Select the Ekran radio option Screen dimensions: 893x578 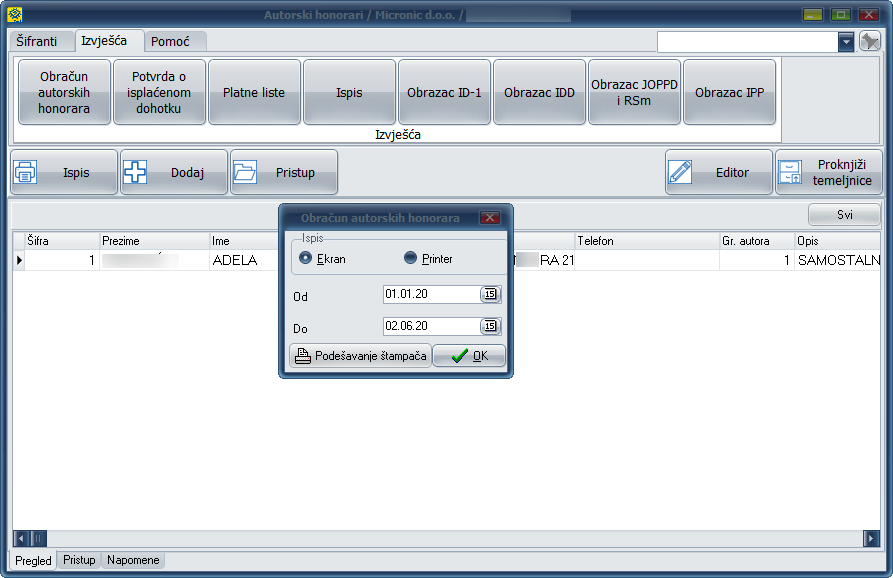pyautogui.click(x=306, y=258)
